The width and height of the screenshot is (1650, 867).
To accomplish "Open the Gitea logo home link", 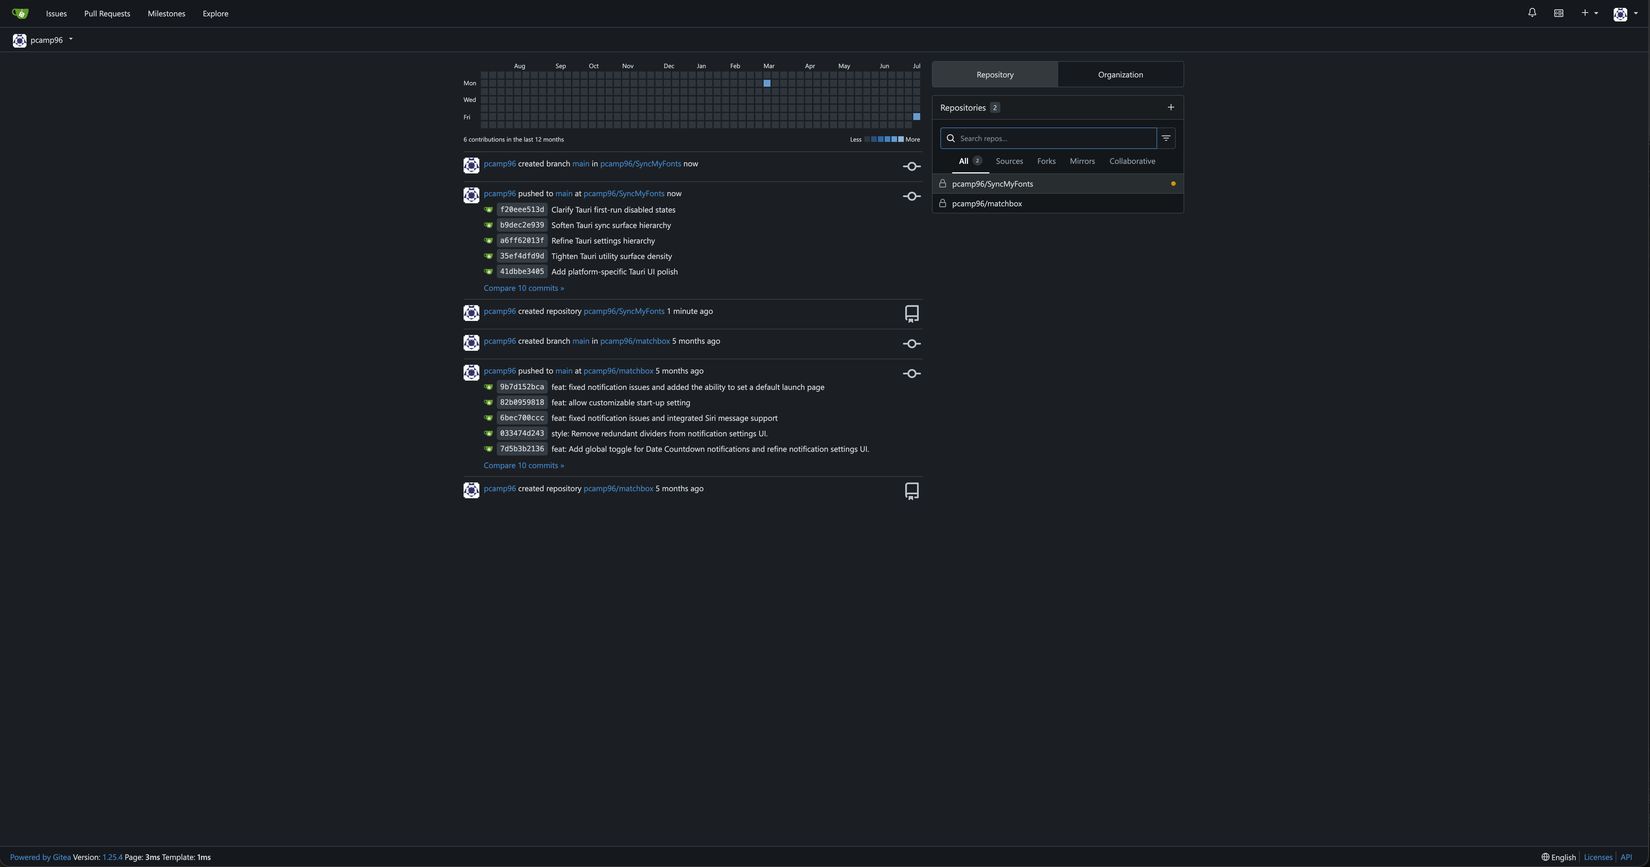I will pyautogui.click(x=20, y=13).
